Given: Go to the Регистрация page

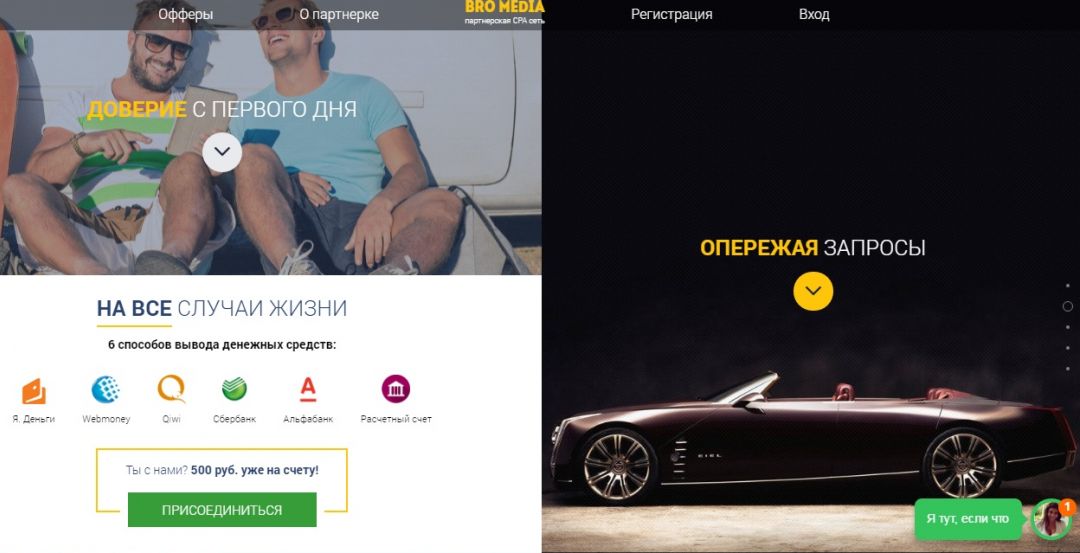Looking at the screenshot, I should click(x=672, y=14).
